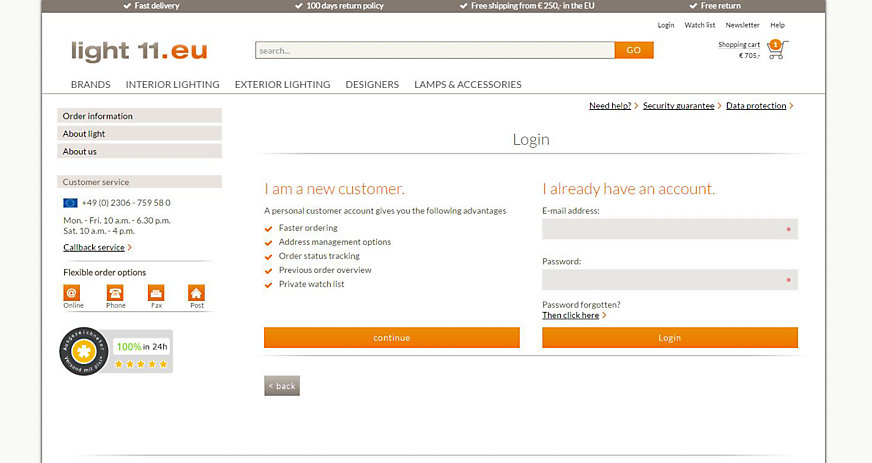Select the Phone order option icon

click(x=116, y=293)
